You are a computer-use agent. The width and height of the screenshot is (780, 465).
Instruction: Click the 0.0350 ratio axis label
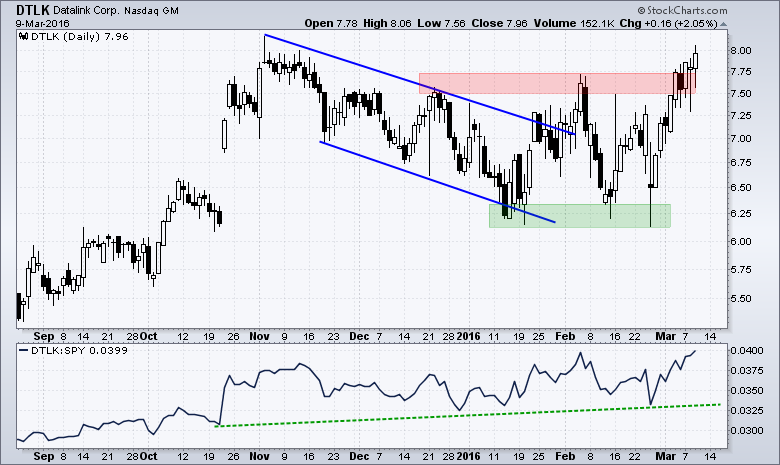(x=747, y=390)
